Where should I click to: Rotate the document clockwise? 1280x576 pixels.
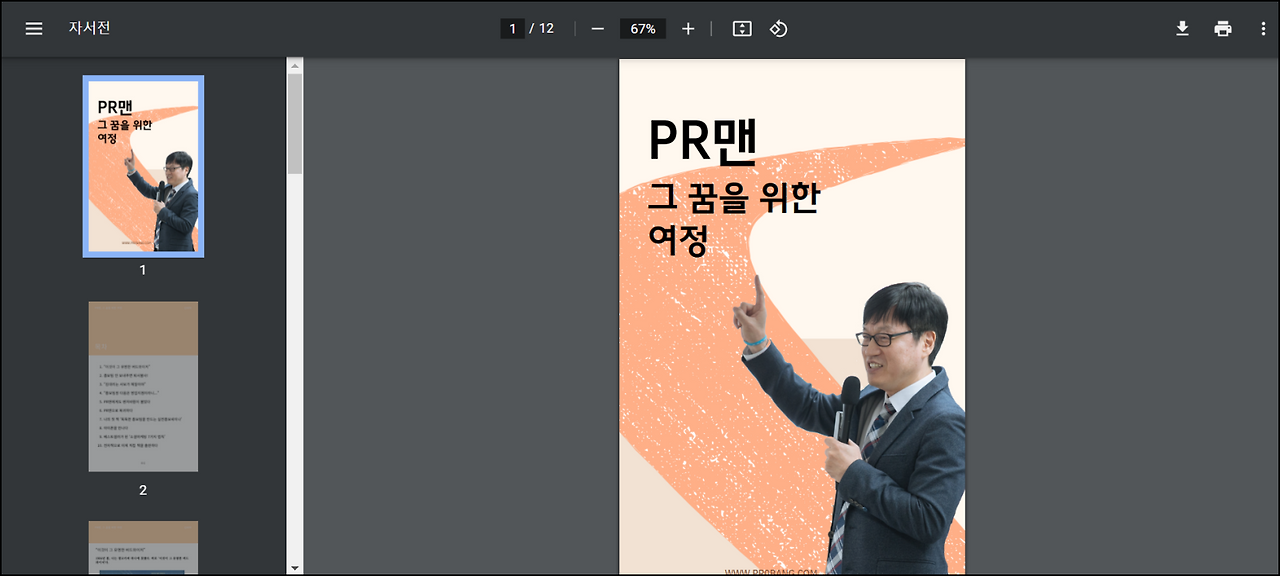click(778, 28)
